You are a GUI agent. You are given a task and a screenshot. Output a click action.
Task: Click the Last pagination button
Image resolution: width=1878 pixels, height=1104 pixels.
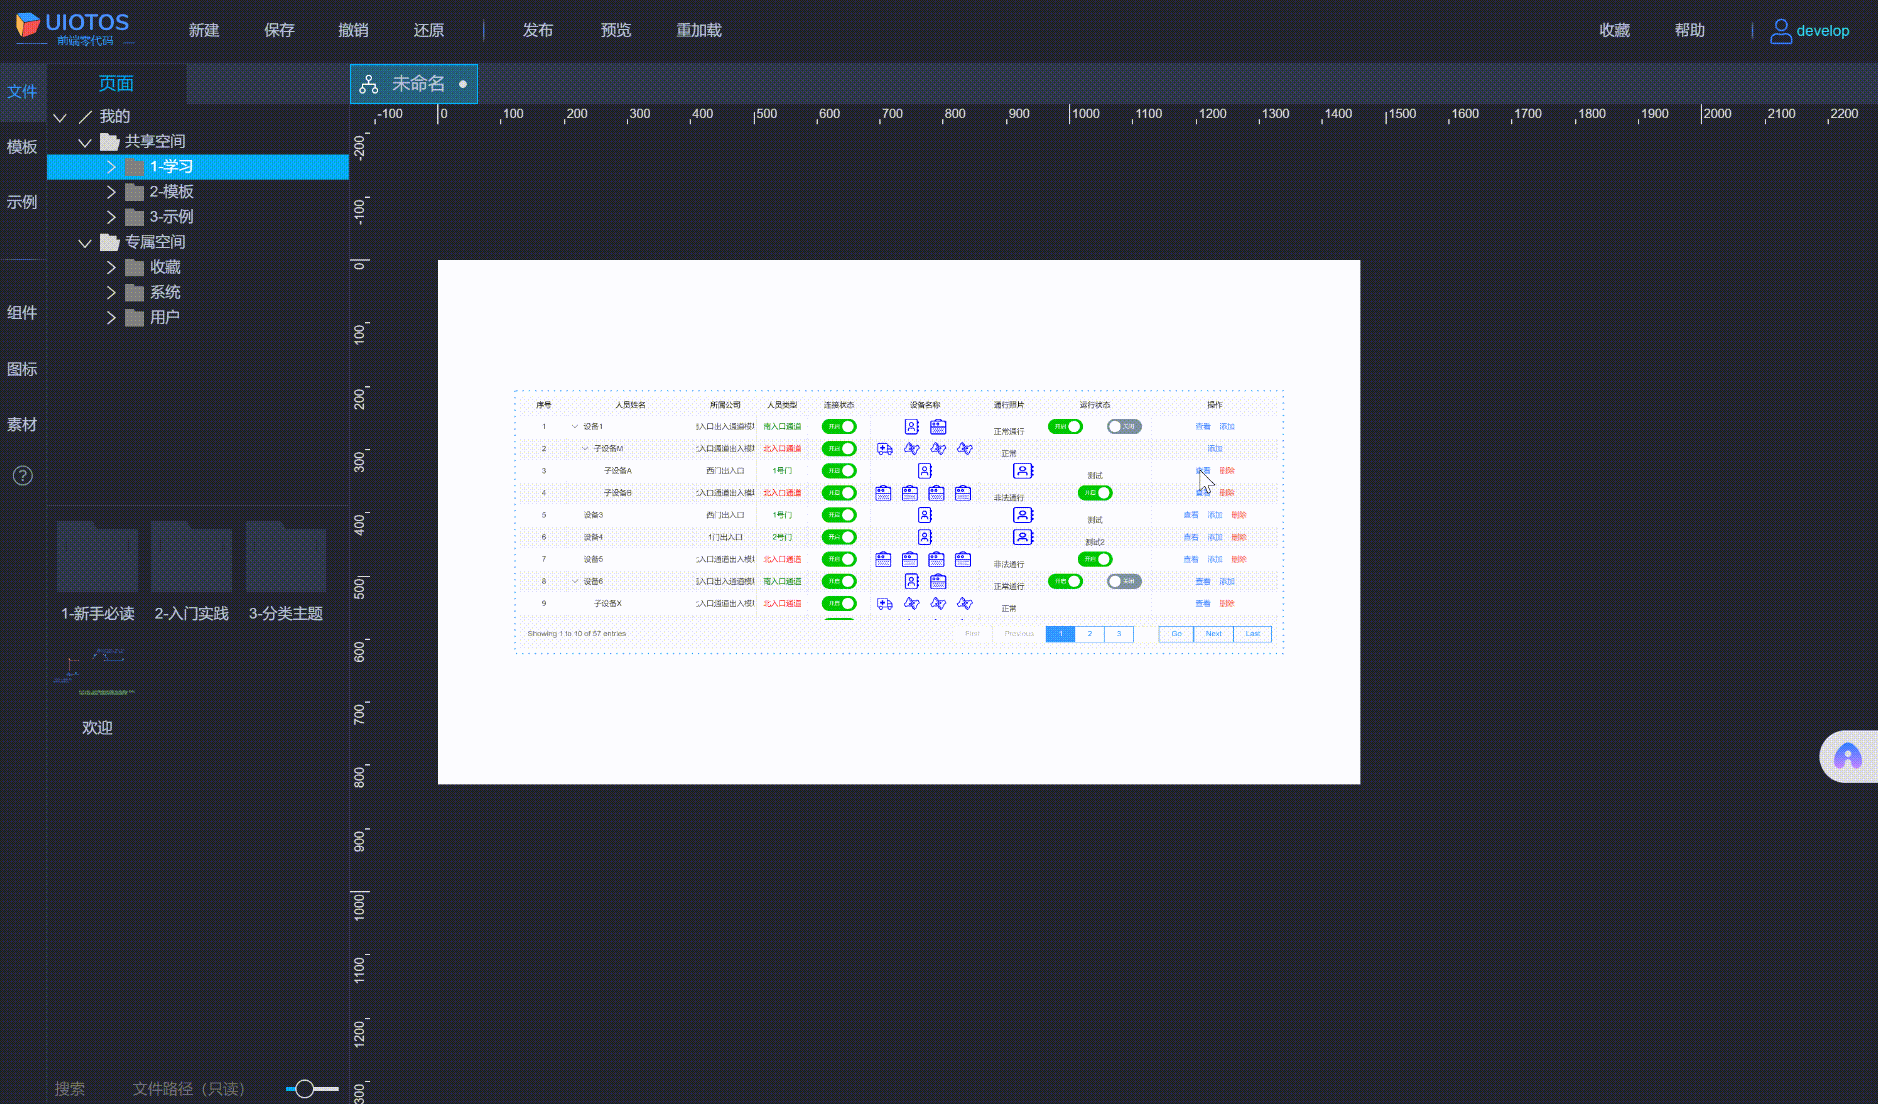1252,634
